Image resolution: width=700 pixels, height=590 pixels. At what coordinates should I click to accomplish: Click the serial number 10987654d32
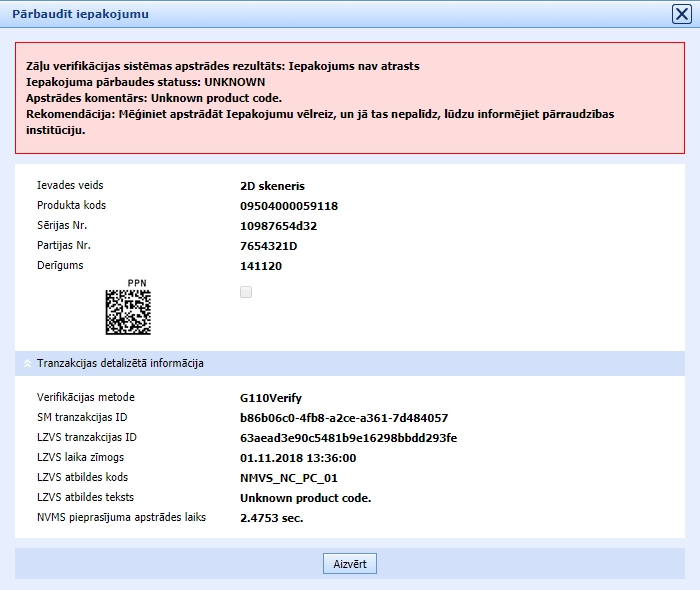tap(279, 226)
